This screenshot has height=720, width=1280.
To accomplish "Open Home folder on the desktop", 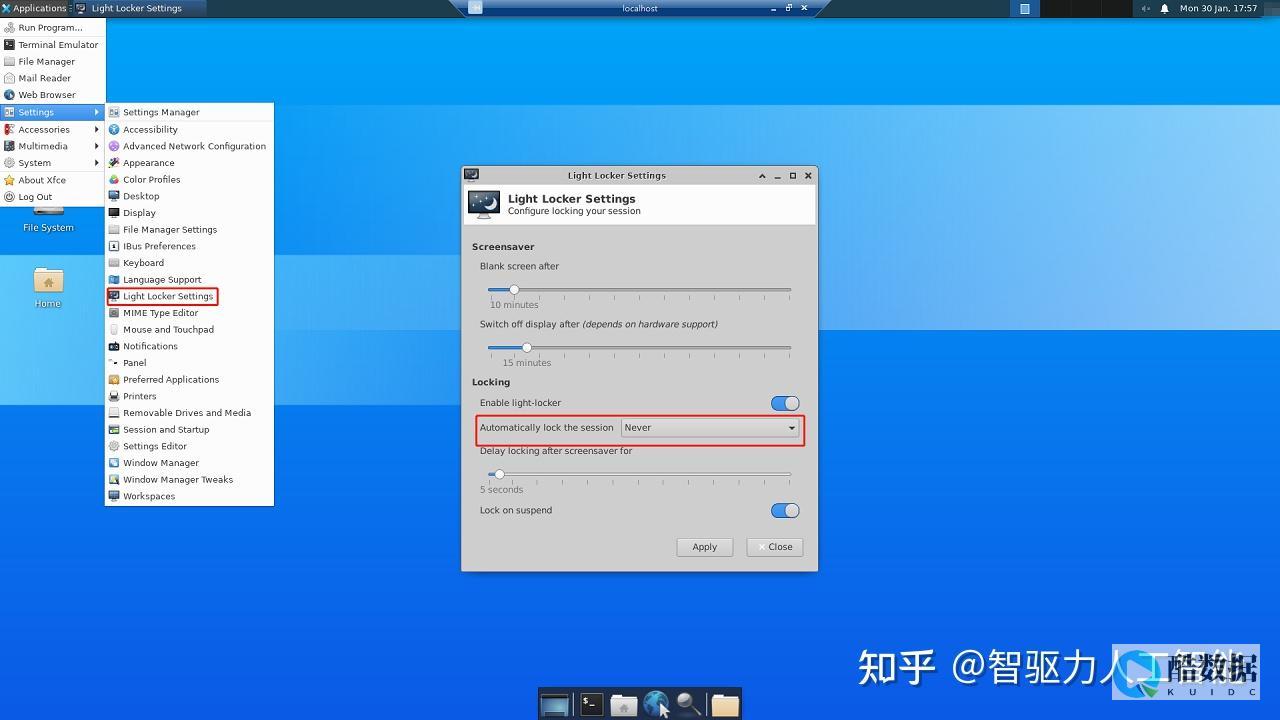I will [48, 287].
